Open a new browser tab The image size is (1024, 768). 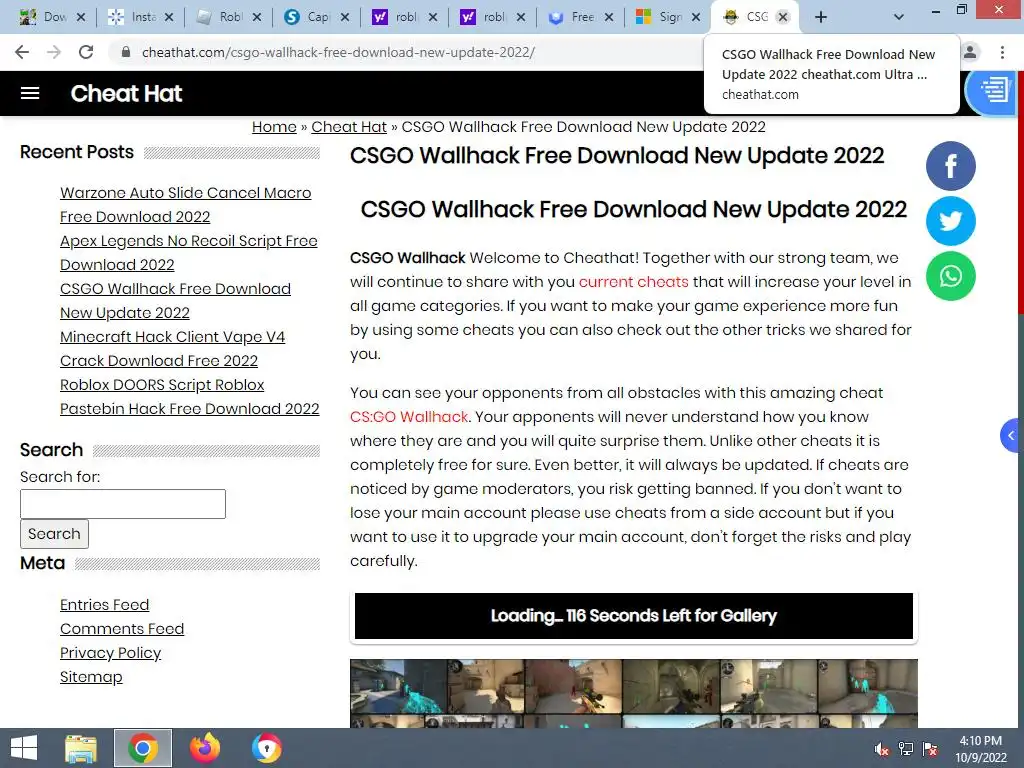[x=821, y=17]
